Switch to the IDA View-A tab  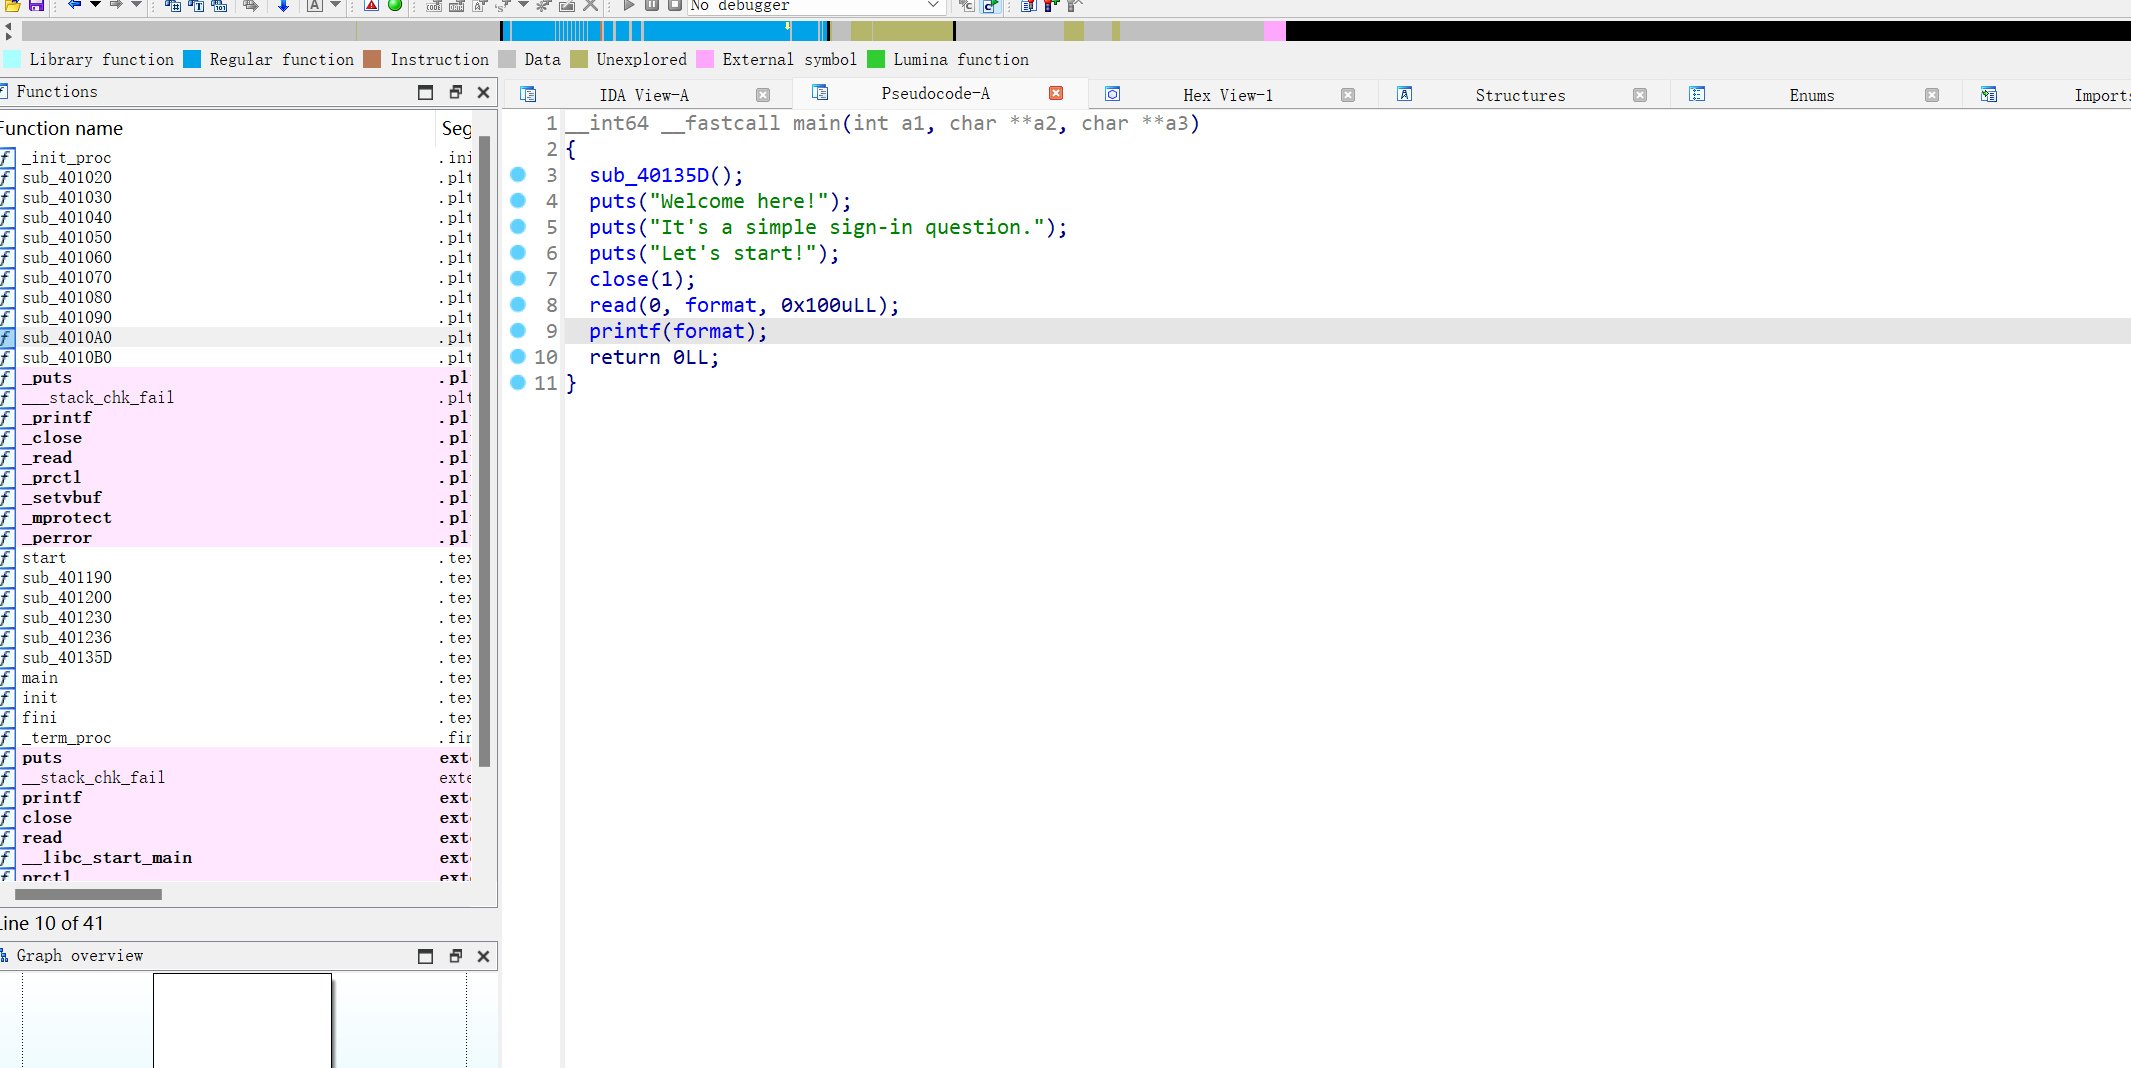[643, 95]
